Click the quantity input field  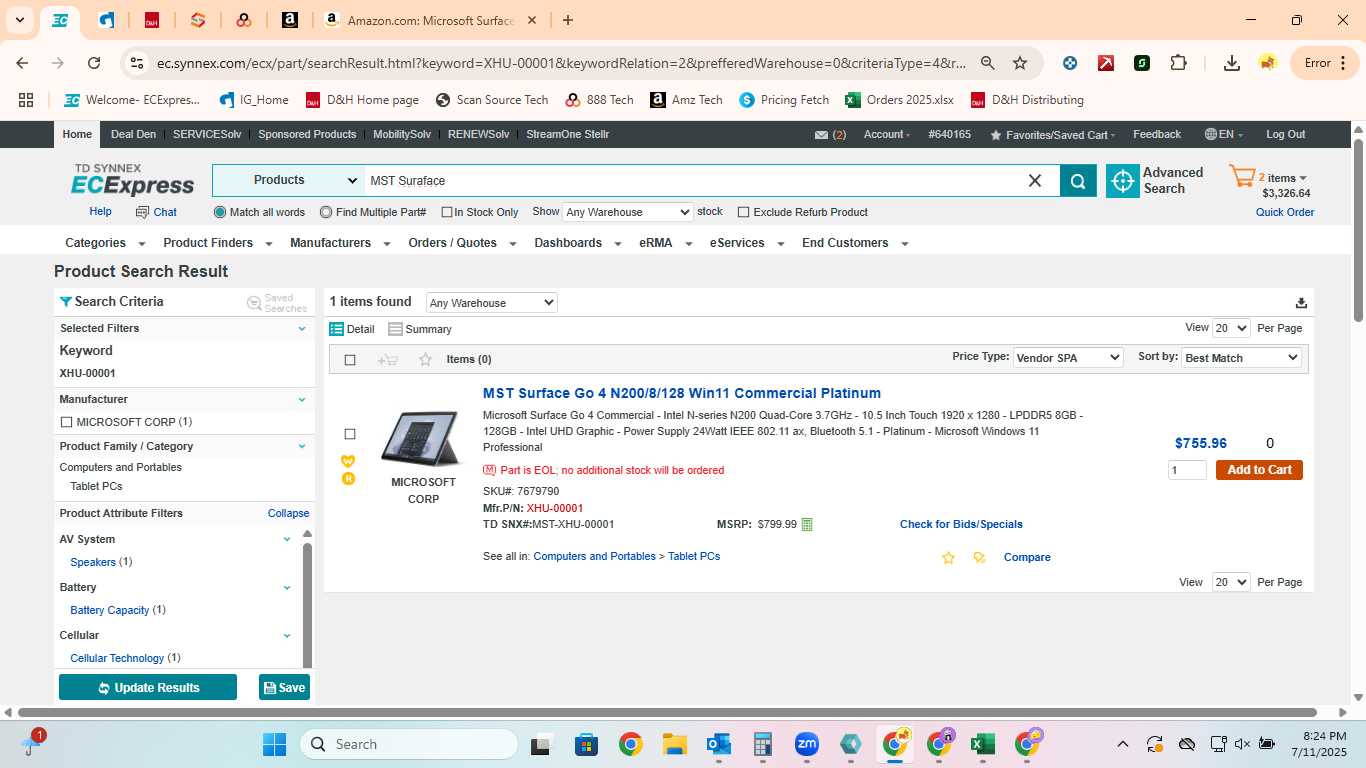point(1187,470)
